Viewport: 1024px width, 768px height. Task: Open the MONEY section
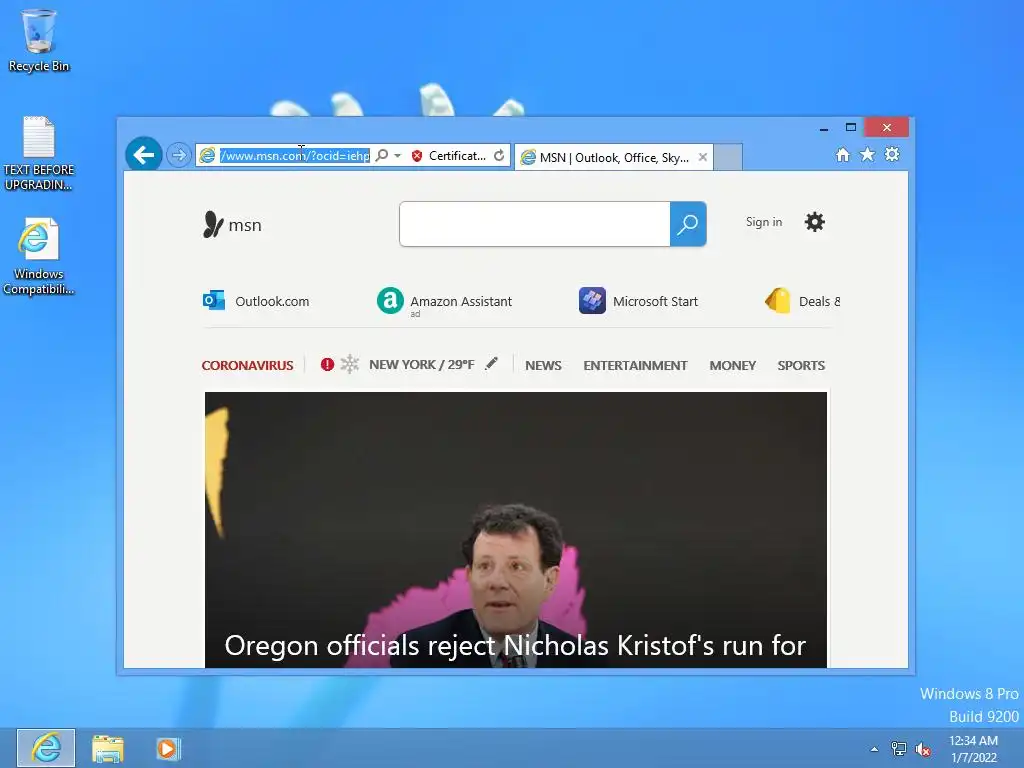733,365
